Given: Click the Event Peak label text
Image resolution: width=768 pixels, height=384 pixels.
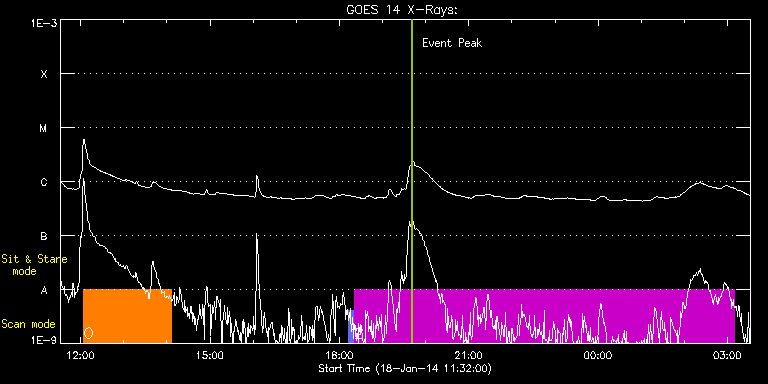Looking at the screenshot, I should tap(452, 43).
